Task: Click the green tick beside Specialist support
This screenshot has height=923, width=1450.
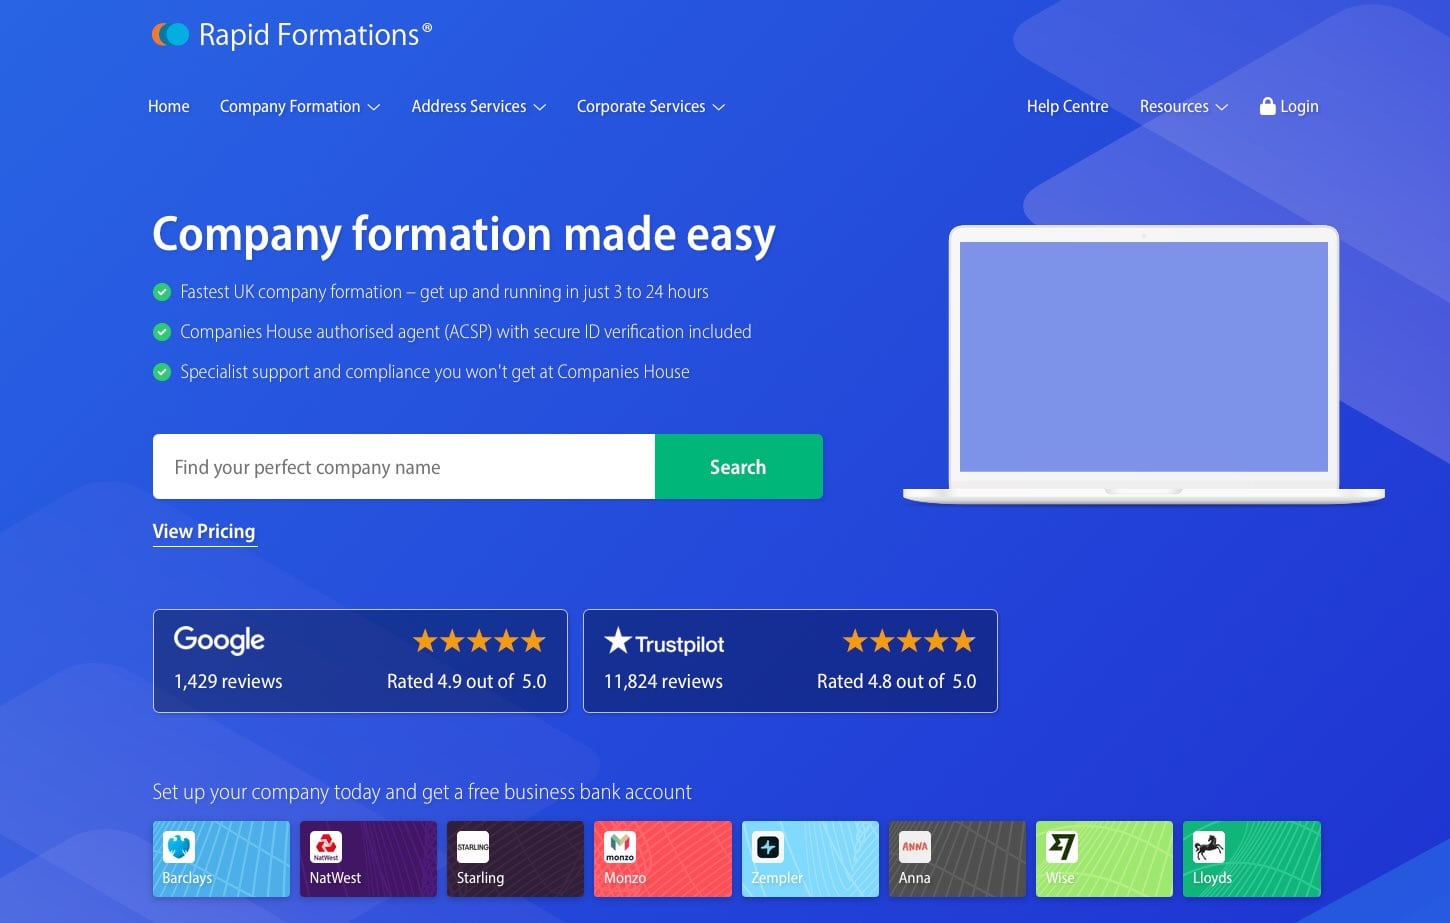Action: (x=162, y=372)
